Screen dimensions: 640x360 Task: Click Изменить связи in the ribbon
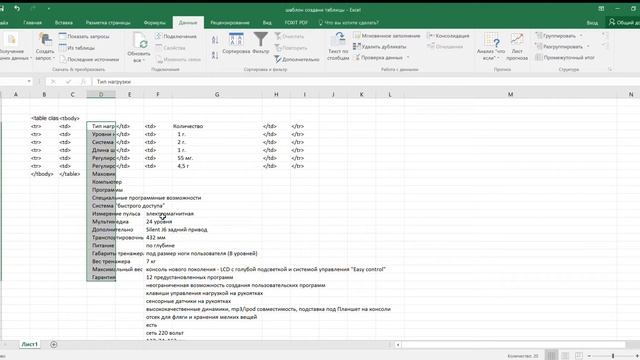(178, 59)
